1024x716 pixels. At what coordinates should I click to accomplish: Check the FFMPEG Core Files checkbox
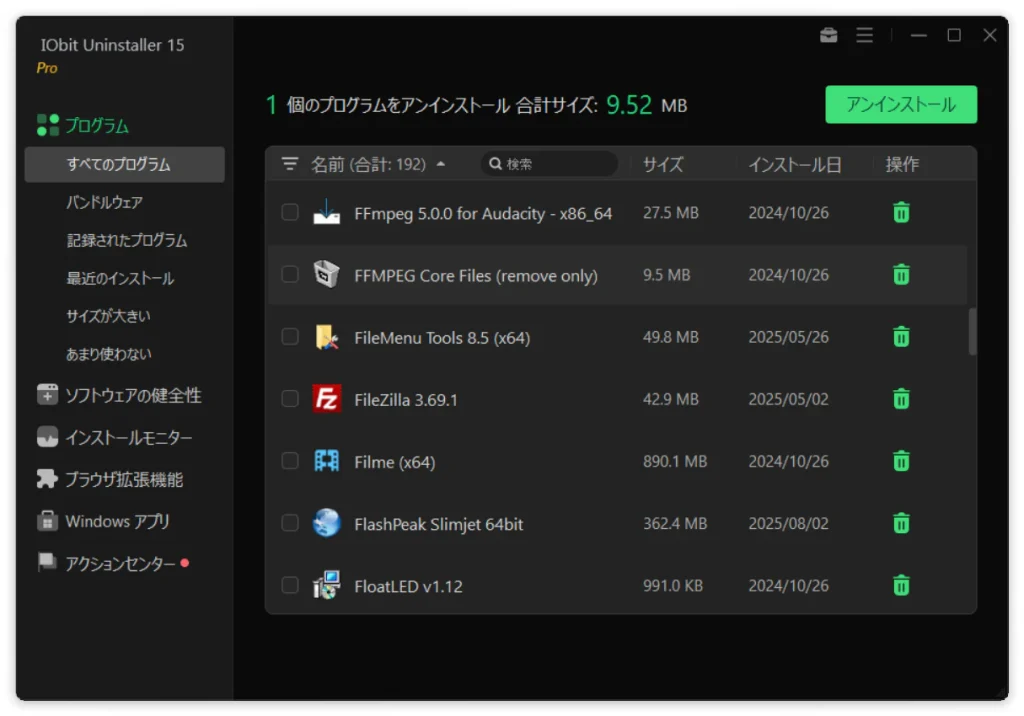click(290, 274)
